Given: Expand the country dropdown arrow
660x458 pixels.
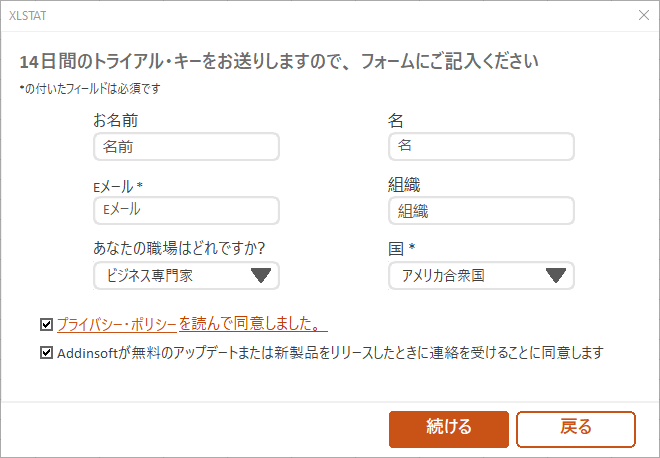Looking at the screenshot, I should click(556, 276).
